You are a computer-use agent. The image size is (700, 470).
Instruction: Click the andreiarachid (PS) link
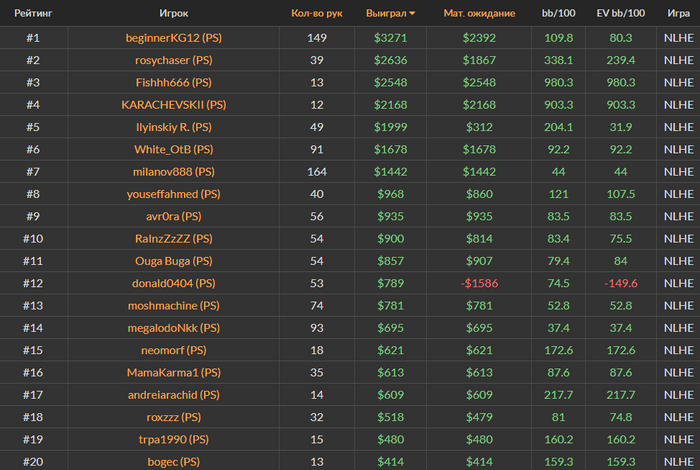[173, 394]
